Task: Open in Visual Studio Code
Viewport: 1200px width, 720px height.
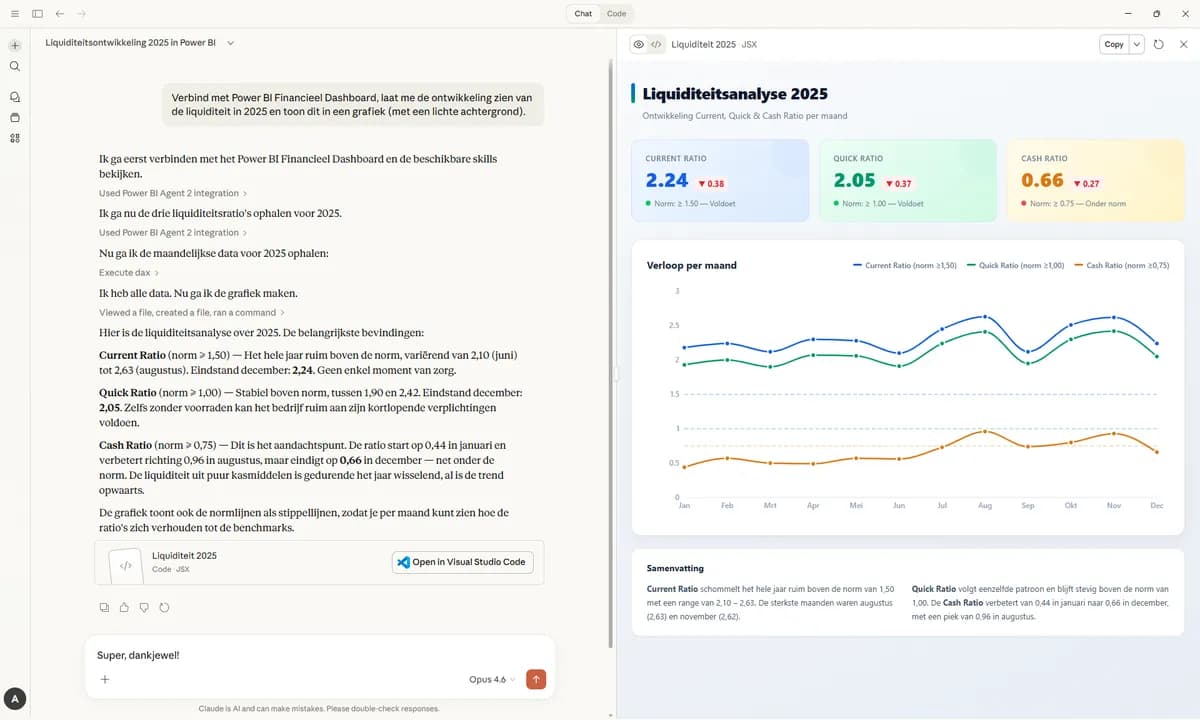Action: (x=462, y=561)
